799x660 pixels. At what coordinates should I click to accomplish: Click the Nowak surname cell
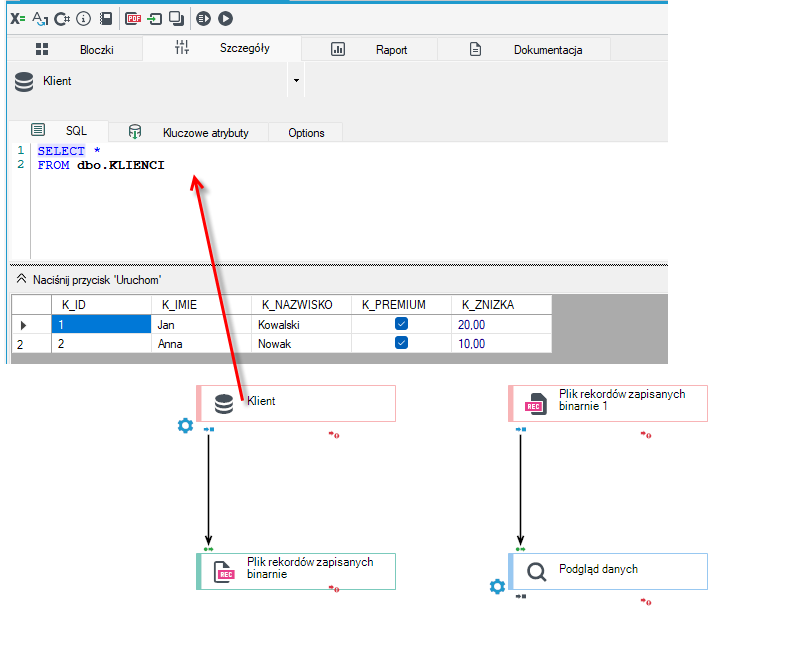coord(301,344)
